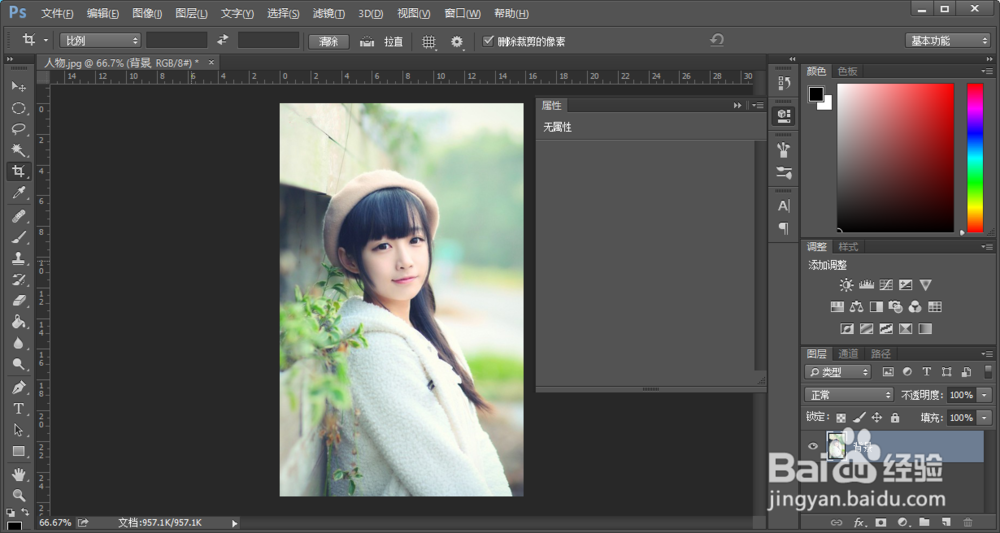Pick a color in the color field
Screen dimensions: 1000x533
pyautogui.click(x=895, y=157)
